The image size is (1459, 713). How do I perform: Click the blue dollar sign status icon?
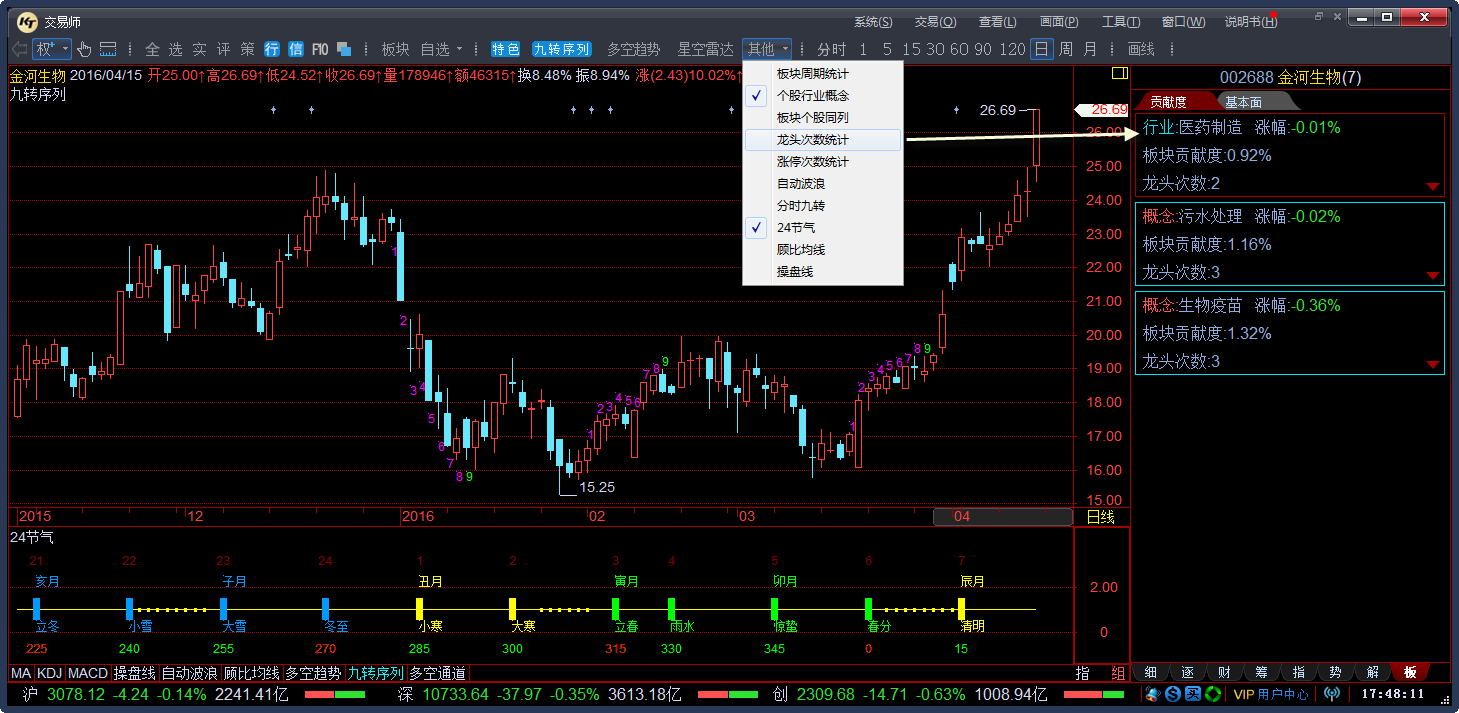click(1173, 694)
